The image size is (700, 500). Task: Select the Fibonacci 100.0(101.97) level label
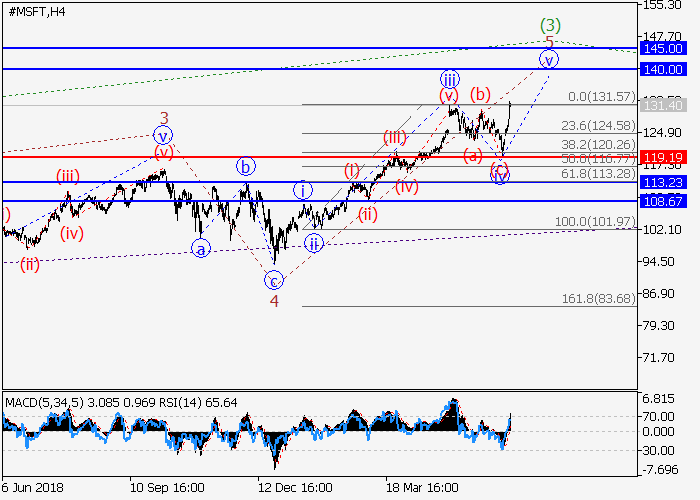point(598,221)
